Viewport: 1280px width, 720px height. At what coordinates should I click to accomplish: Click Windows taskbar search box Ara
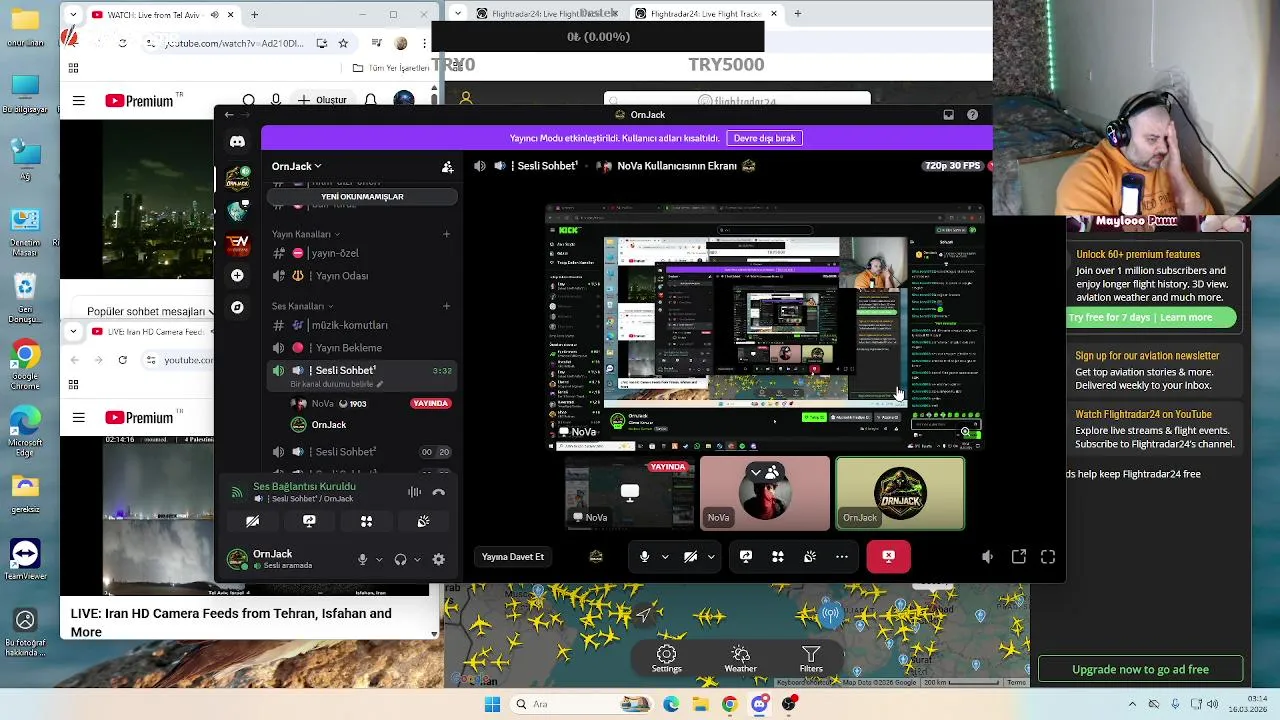[x=580, y=704]
